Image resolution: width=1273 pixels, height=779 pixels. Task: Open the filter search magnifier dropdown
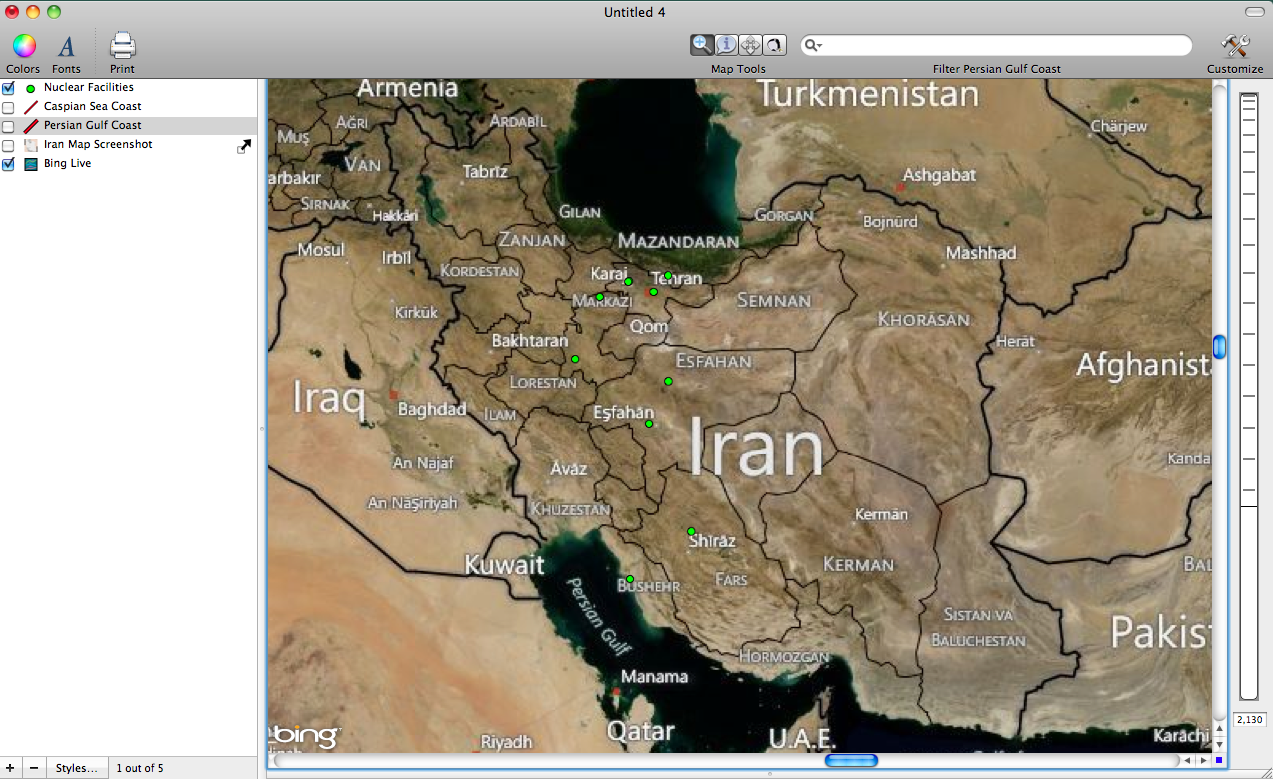814,46
